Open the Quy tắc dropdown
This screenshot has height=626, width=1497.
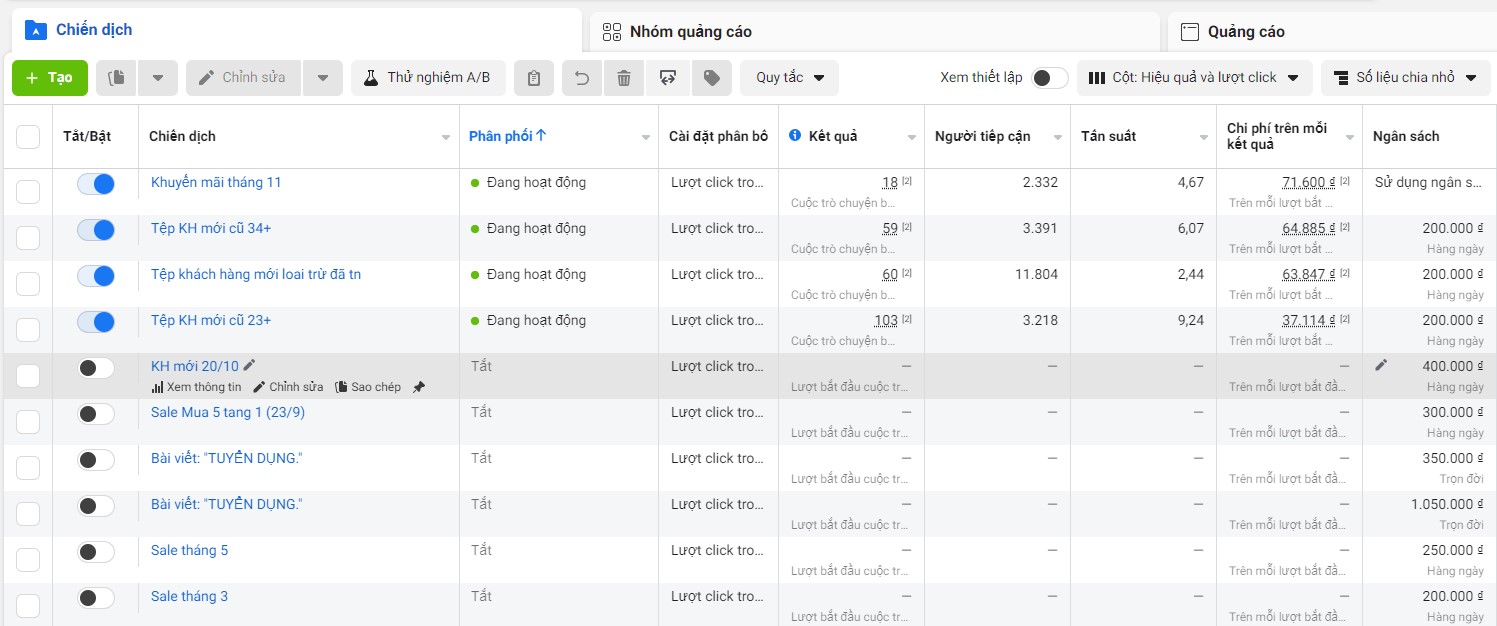(788, 77)
